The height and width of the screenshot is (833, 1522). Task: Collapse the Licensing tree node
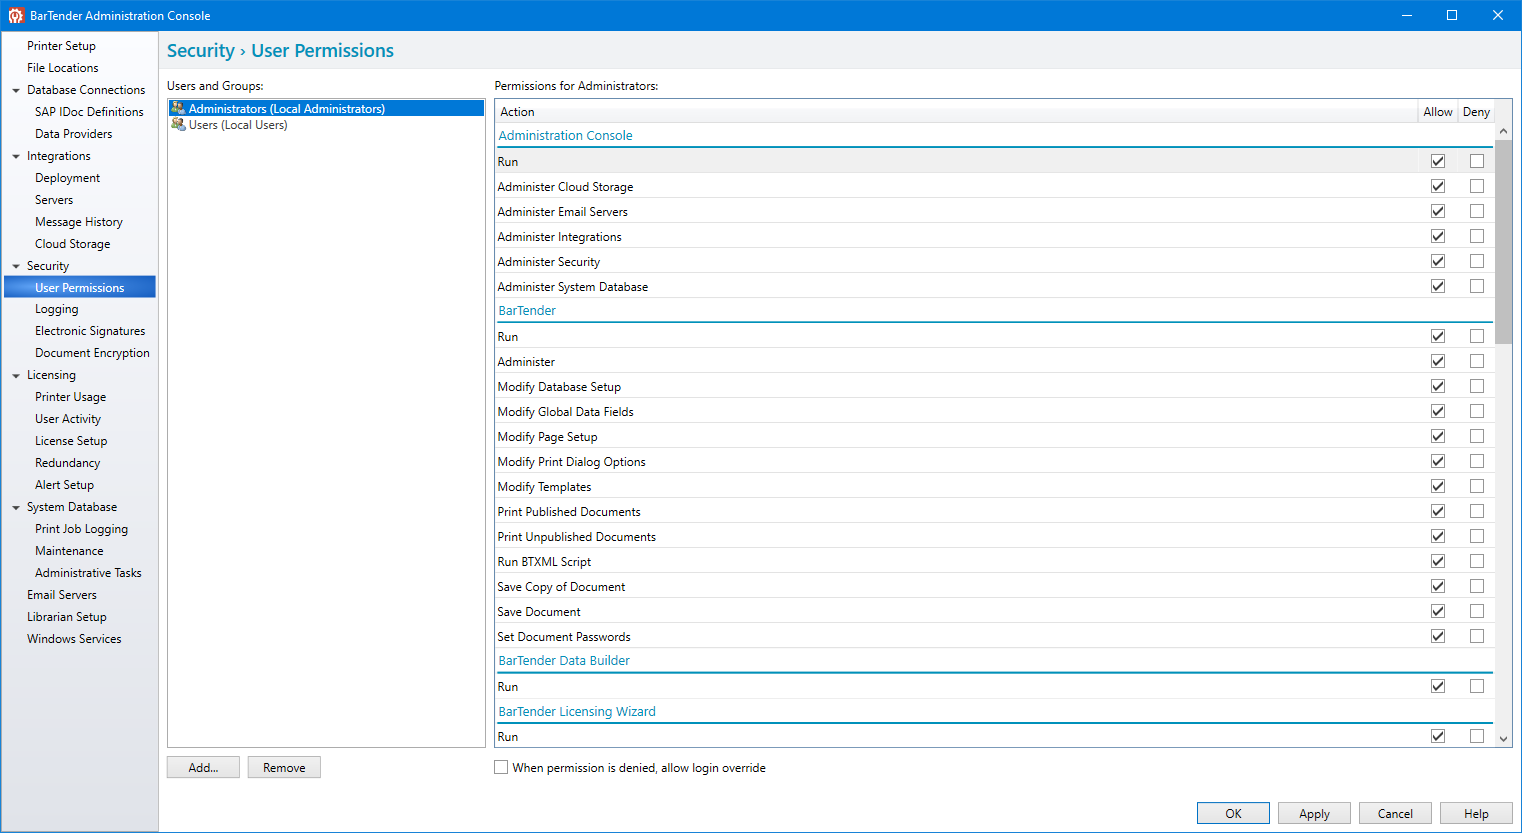tap(16, 376)
